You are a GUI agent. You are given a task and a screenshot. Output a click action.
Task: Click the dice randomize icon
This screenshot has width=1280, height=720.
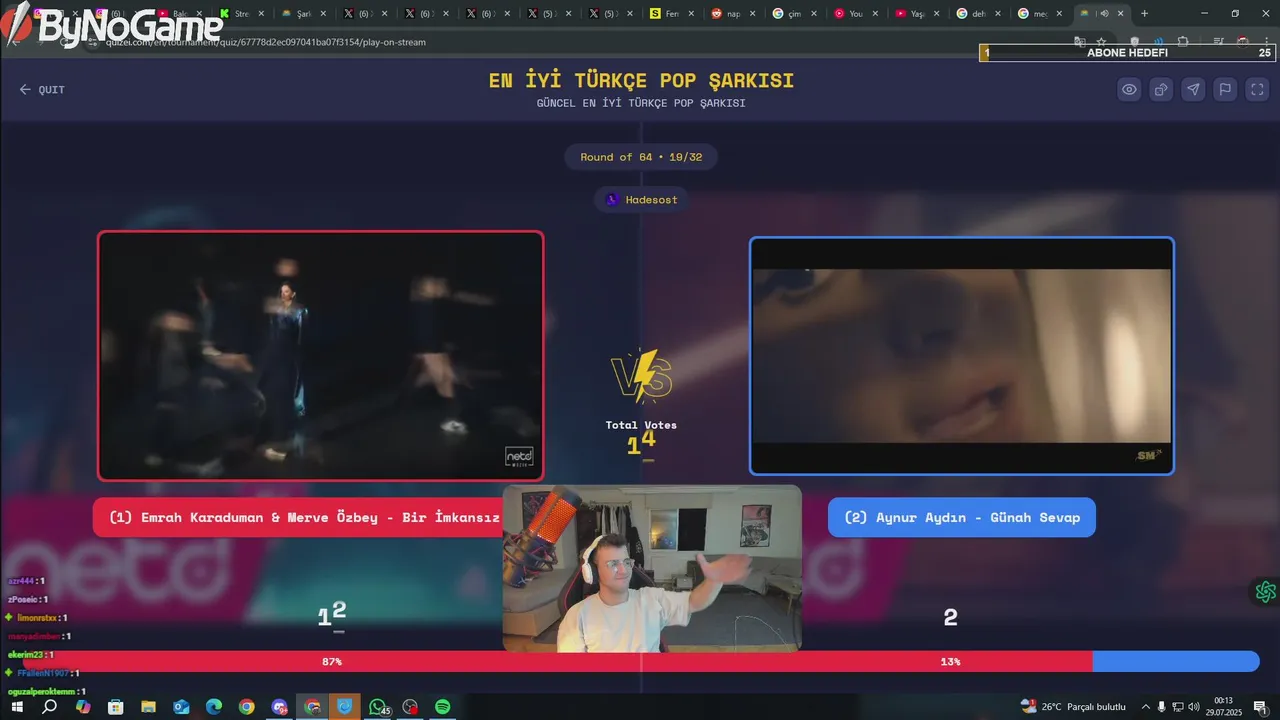pos(1161,89)
